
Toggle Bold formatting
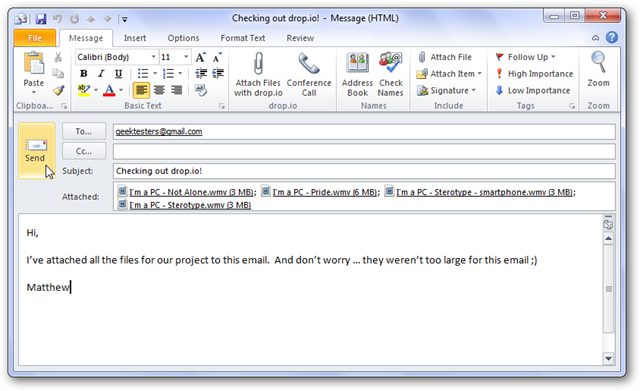pos(84,73)
